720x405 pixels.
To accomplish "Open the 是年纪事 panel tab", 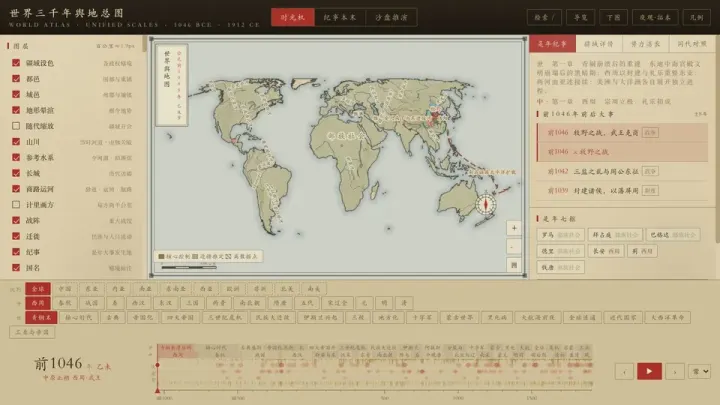I will [x=552, y=44].
